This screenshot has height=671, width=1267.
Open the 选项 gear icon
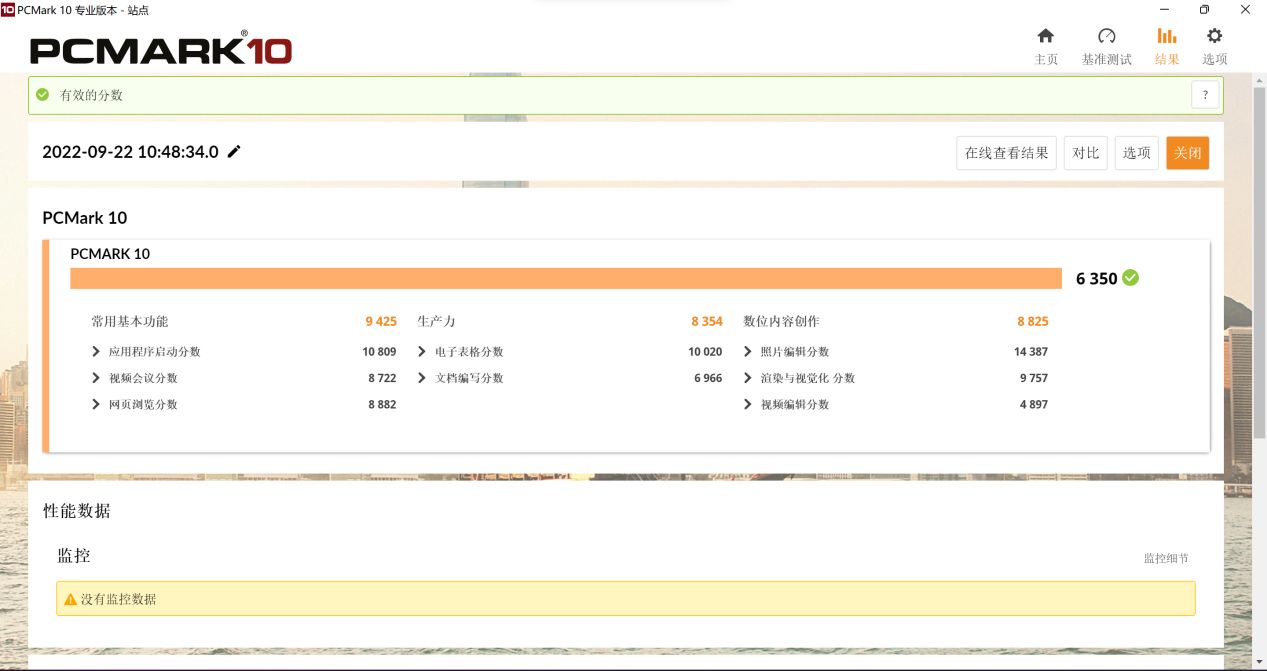(1215, 36)
